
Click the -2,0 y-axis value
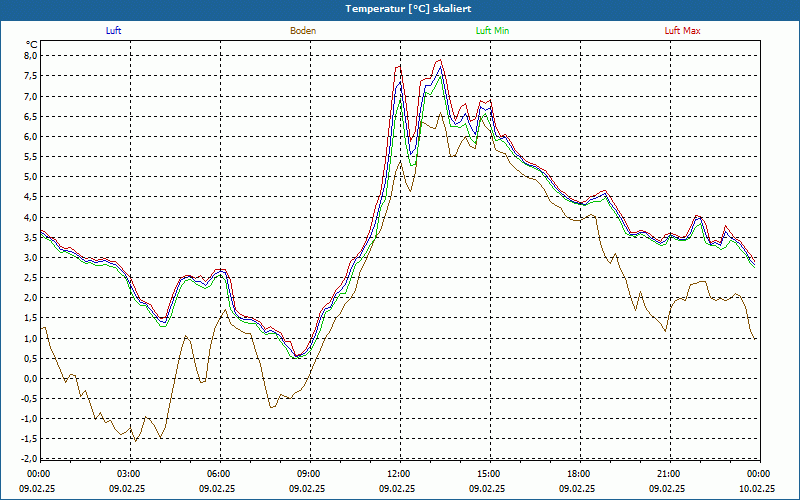pyautogui.click(x=30, y=459)
